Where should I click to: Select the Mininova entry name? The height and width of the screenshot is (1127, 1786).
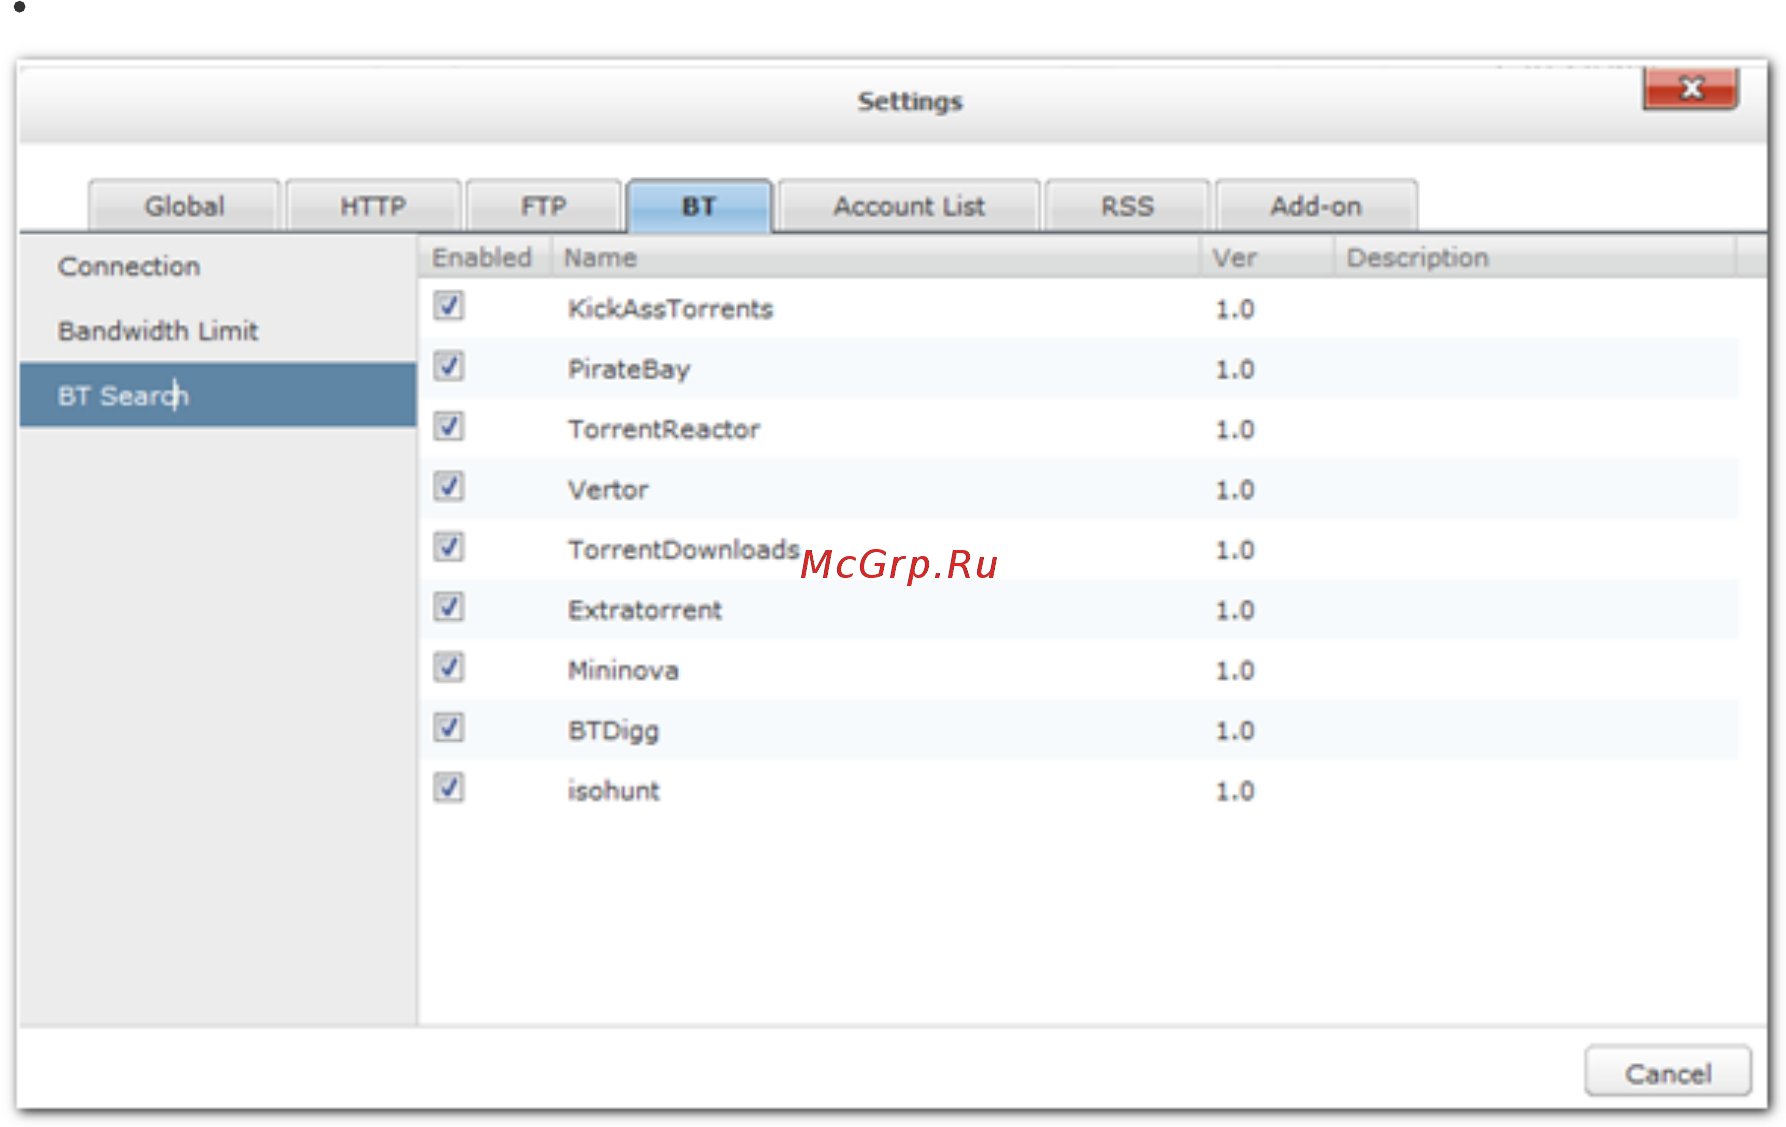[x=623, y=670]
